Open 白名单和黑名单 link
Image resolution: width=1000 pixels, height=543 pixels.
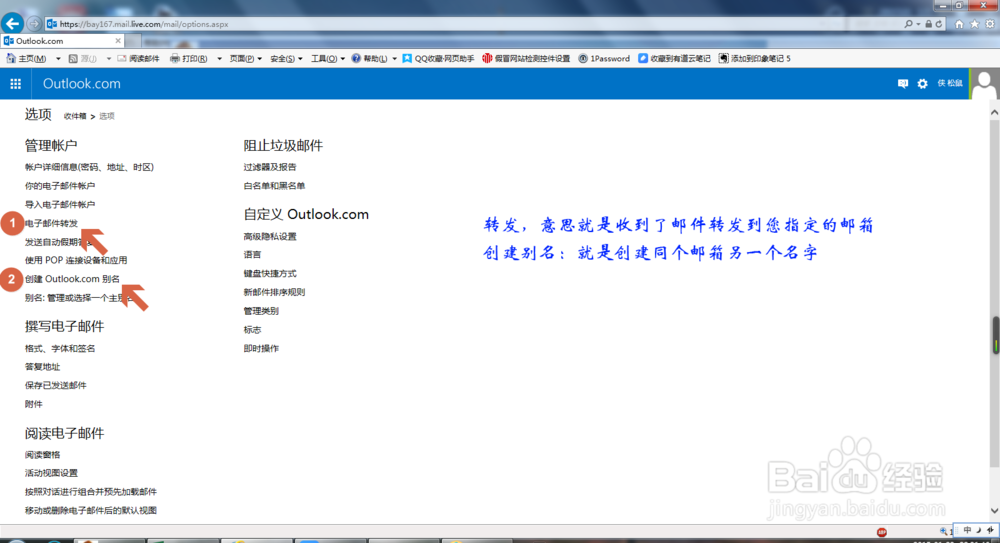[274, 186]
